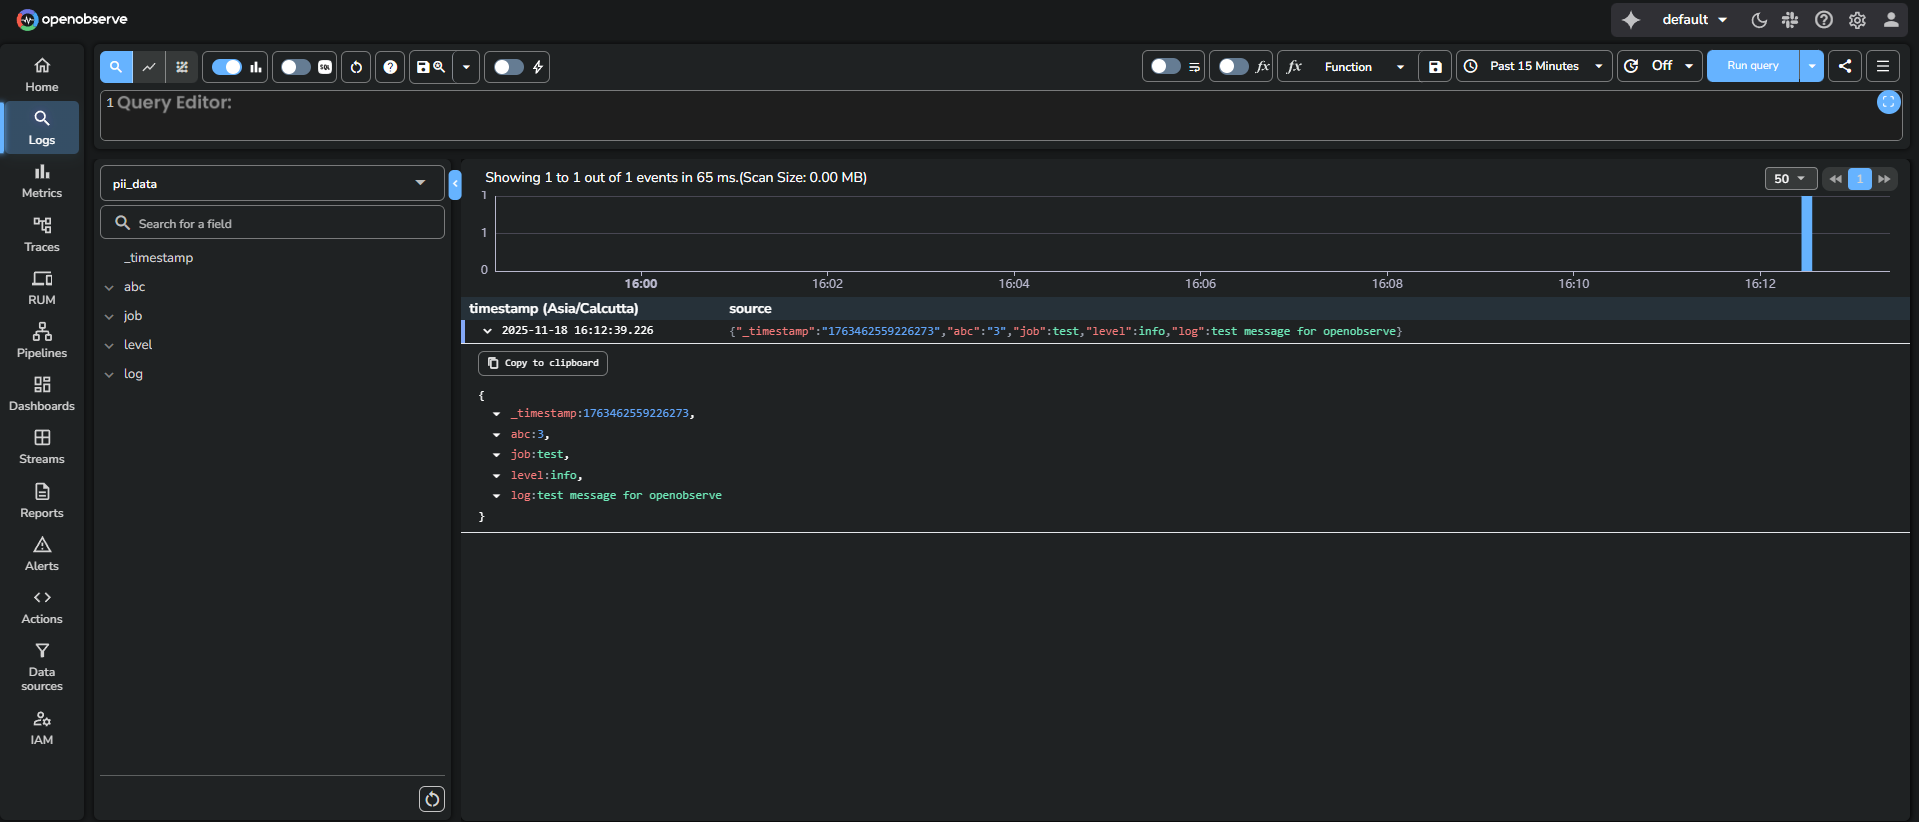Image resolution: width=1919 pixels, height=822 pixels.
Task: Switch to the visualize chart tab
Action: (x=149, y=67)
